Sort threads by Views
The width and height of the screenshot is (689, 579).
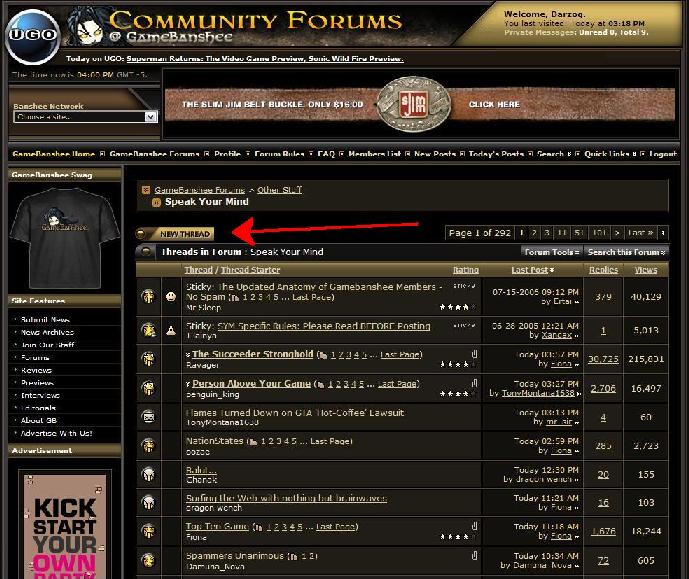pos(646,270)
